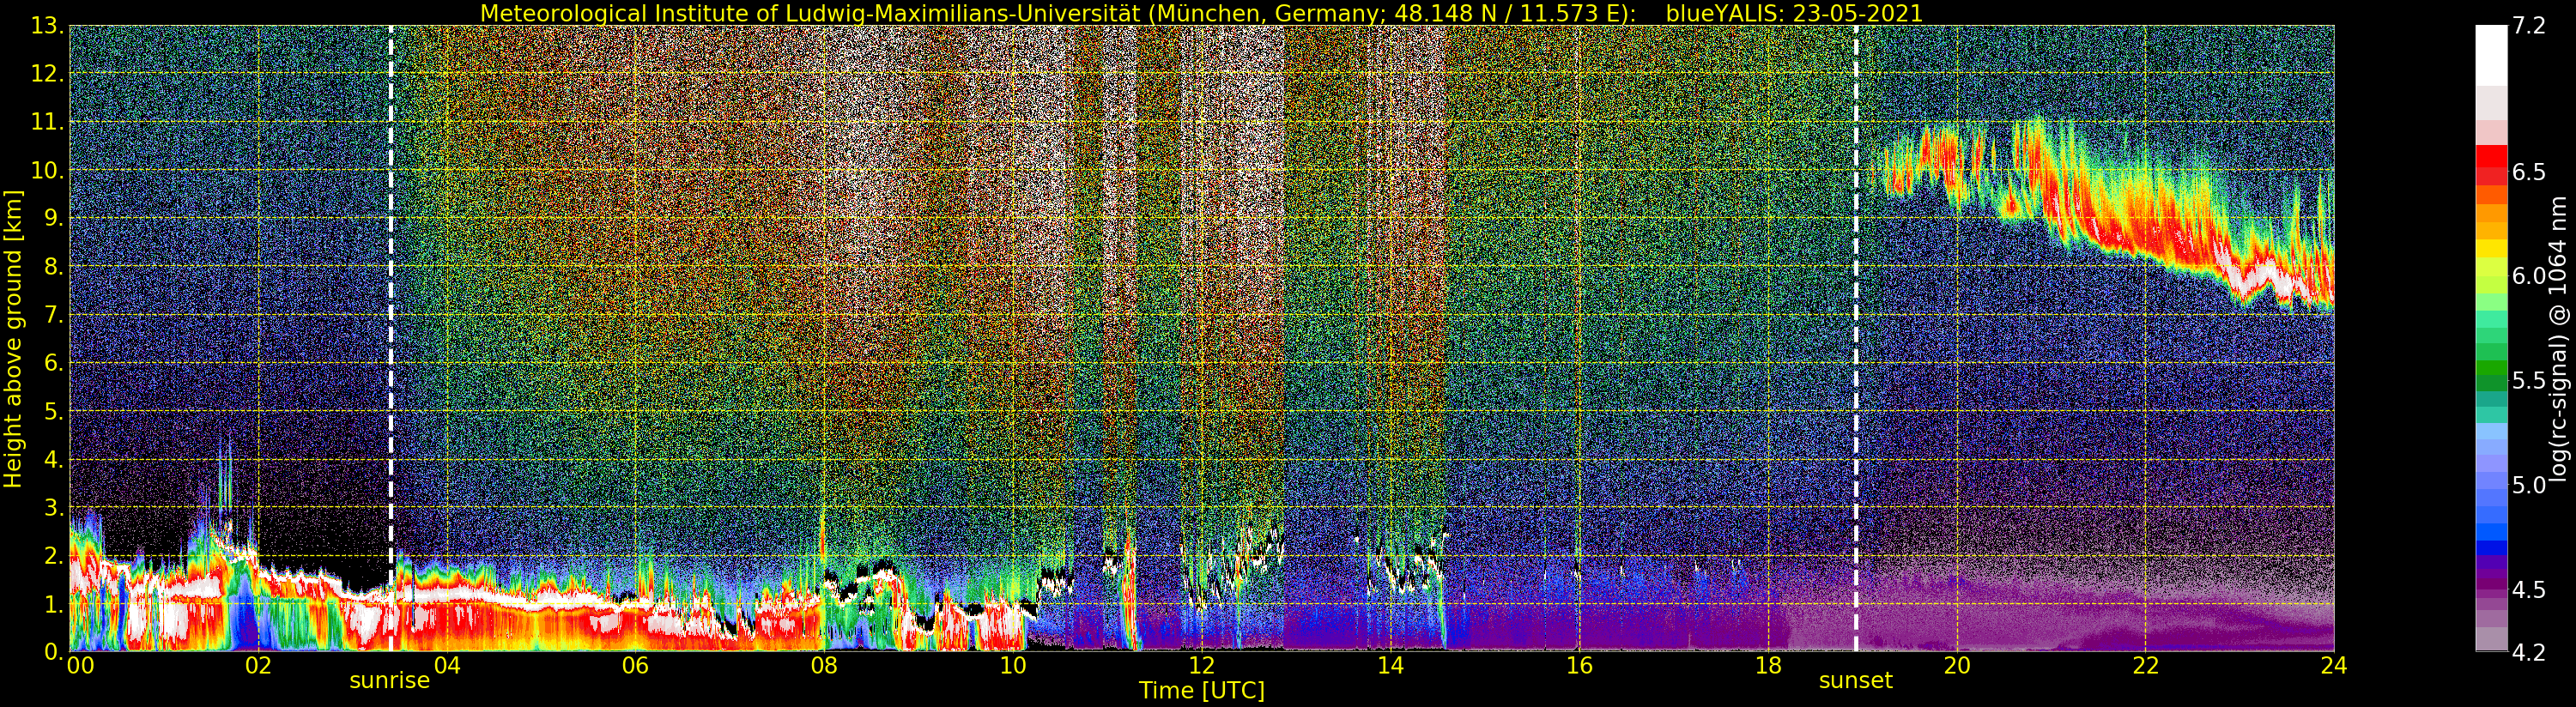The image size is (2576, 707).
Task: Click the 6.0 value on the colorbar
Action: click(2529, 276)
